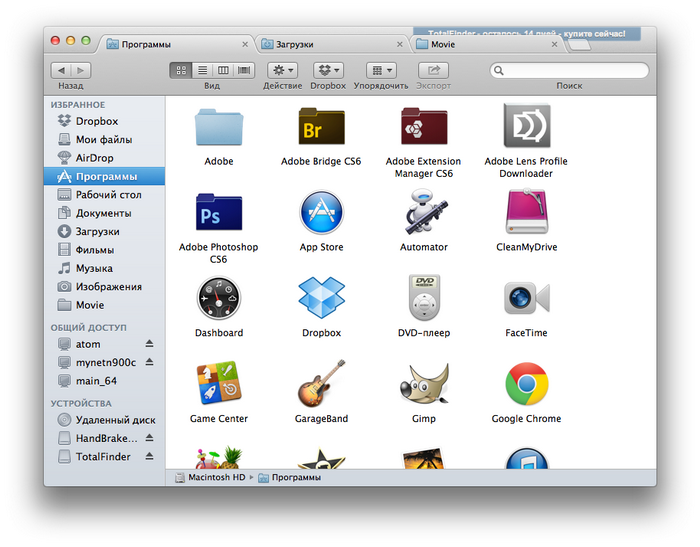700x547 pixels.
Task: Switch to icon view mode
Action: point(181,70)
